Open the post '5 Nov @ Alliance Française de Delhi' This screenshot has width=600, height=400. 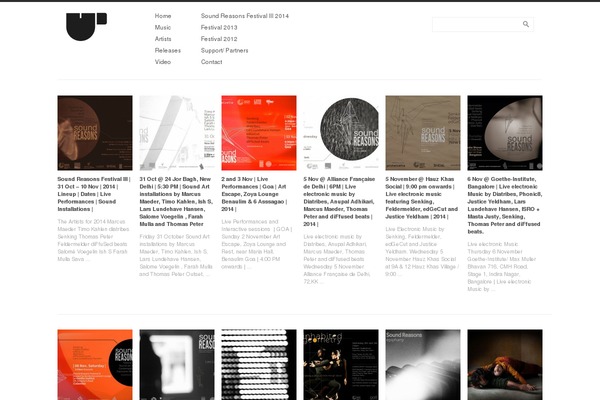point(339,201)
